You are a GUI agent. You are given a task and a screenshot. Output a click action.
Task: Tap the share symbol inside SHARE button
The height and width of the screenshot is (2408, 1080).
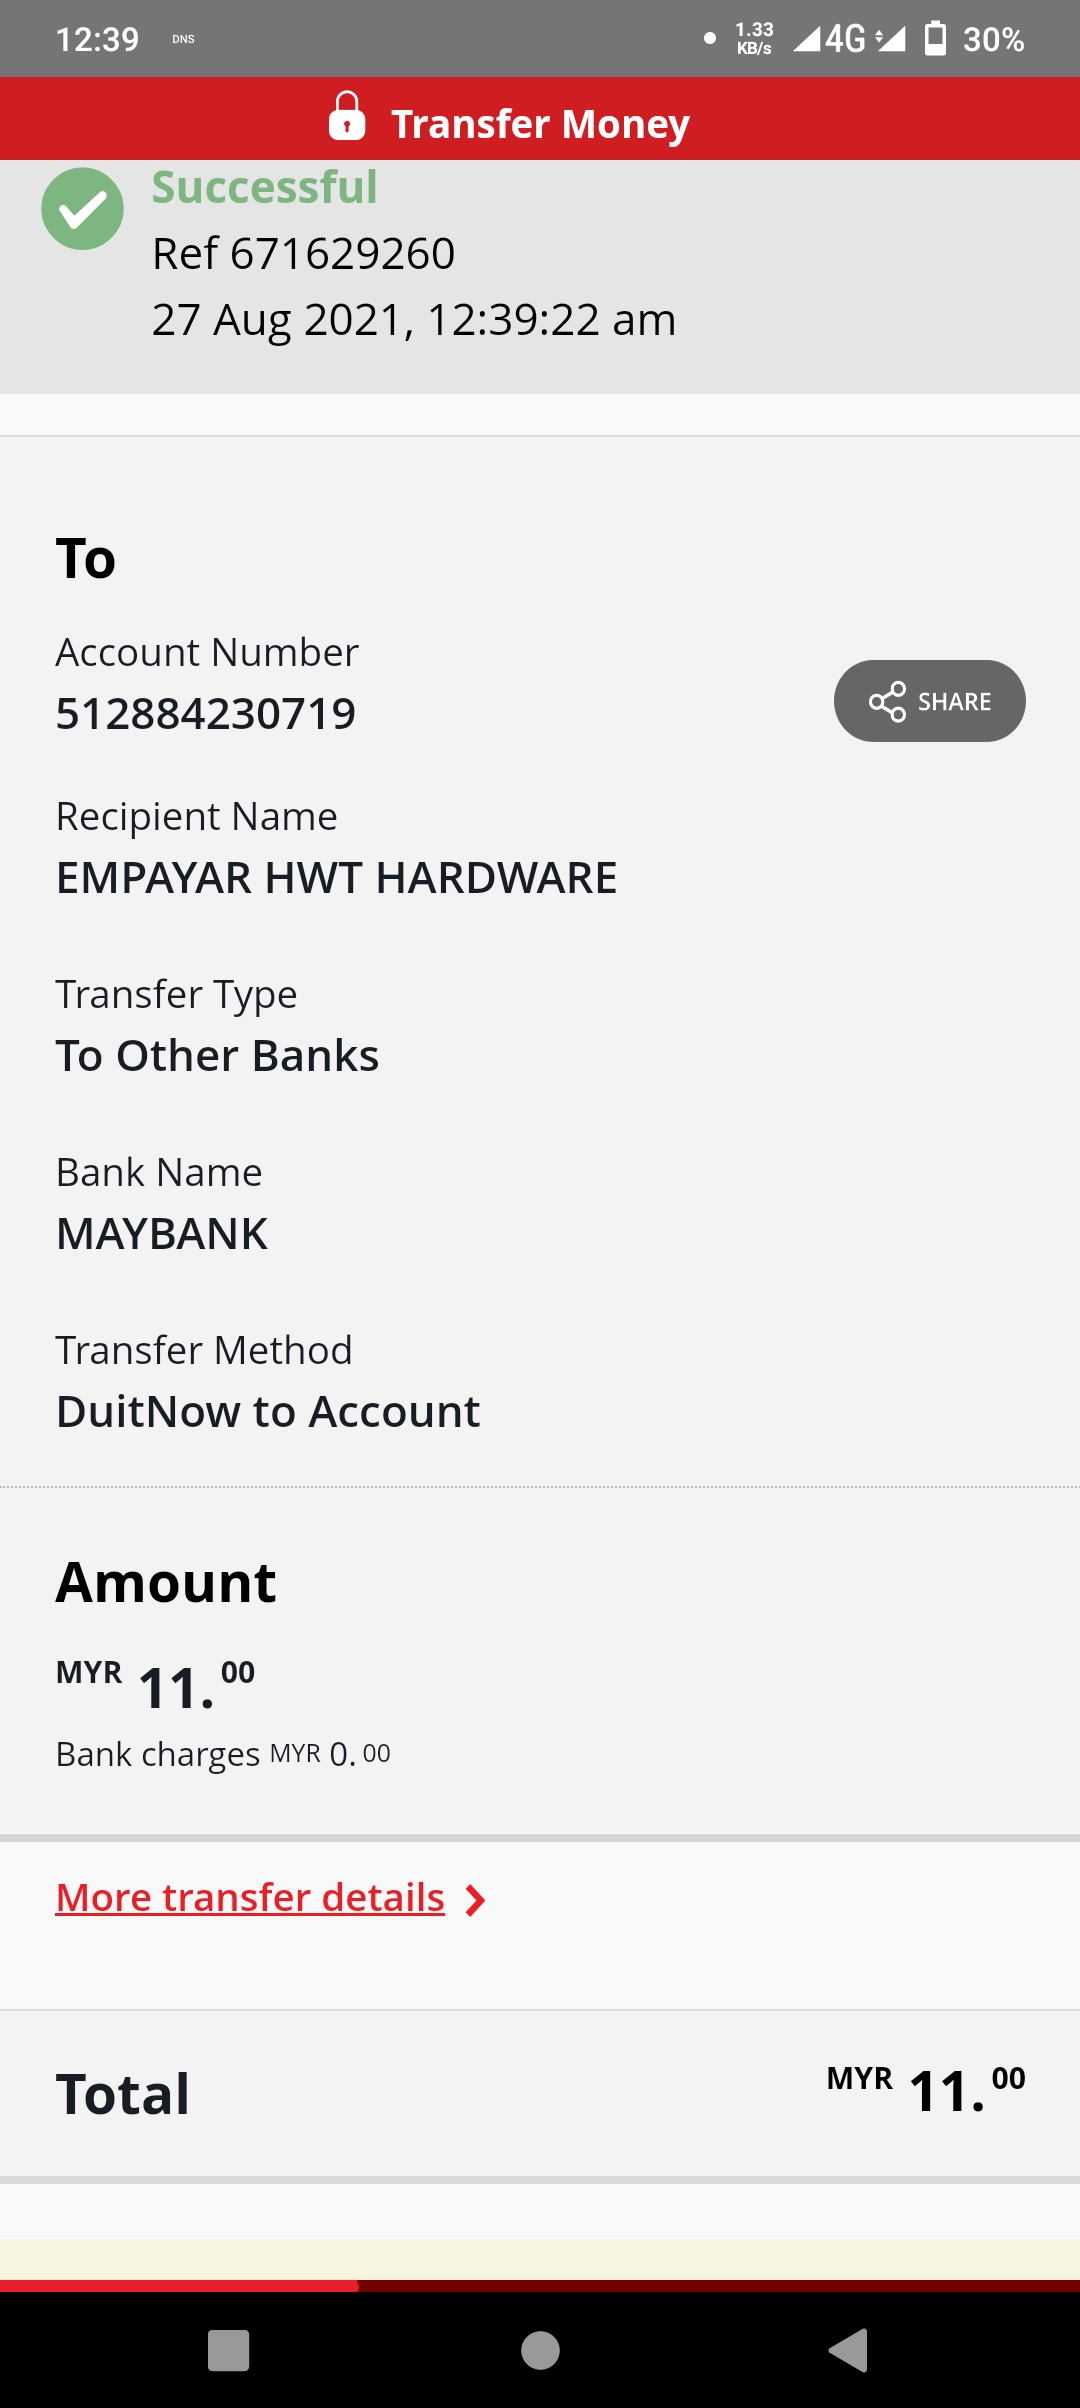[887, 701]
